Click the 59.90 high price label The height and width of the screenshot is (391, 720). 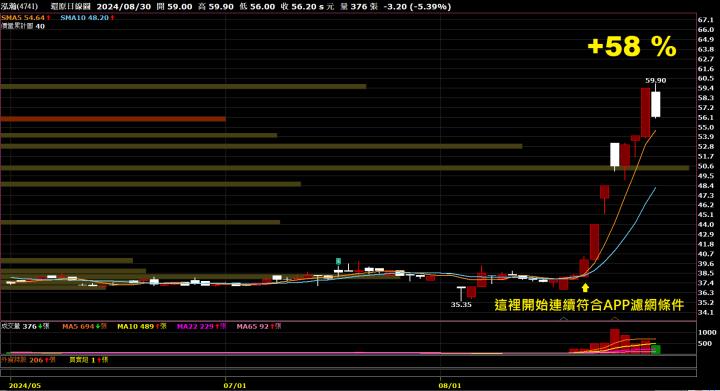(656, 80)
